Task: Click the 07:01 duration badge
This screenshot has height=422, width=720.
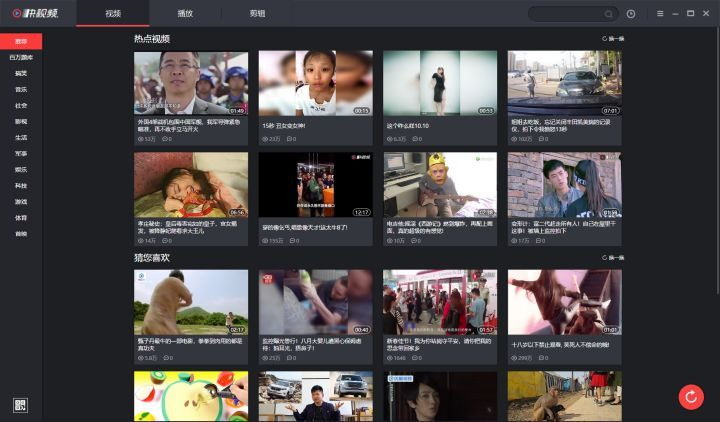Action: point(610,111)
